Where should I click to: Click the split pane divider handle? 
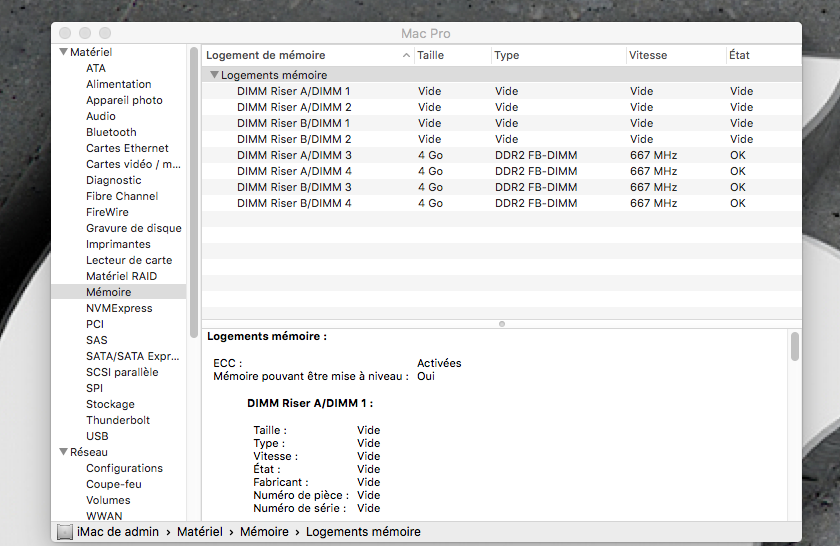[502, 324]
